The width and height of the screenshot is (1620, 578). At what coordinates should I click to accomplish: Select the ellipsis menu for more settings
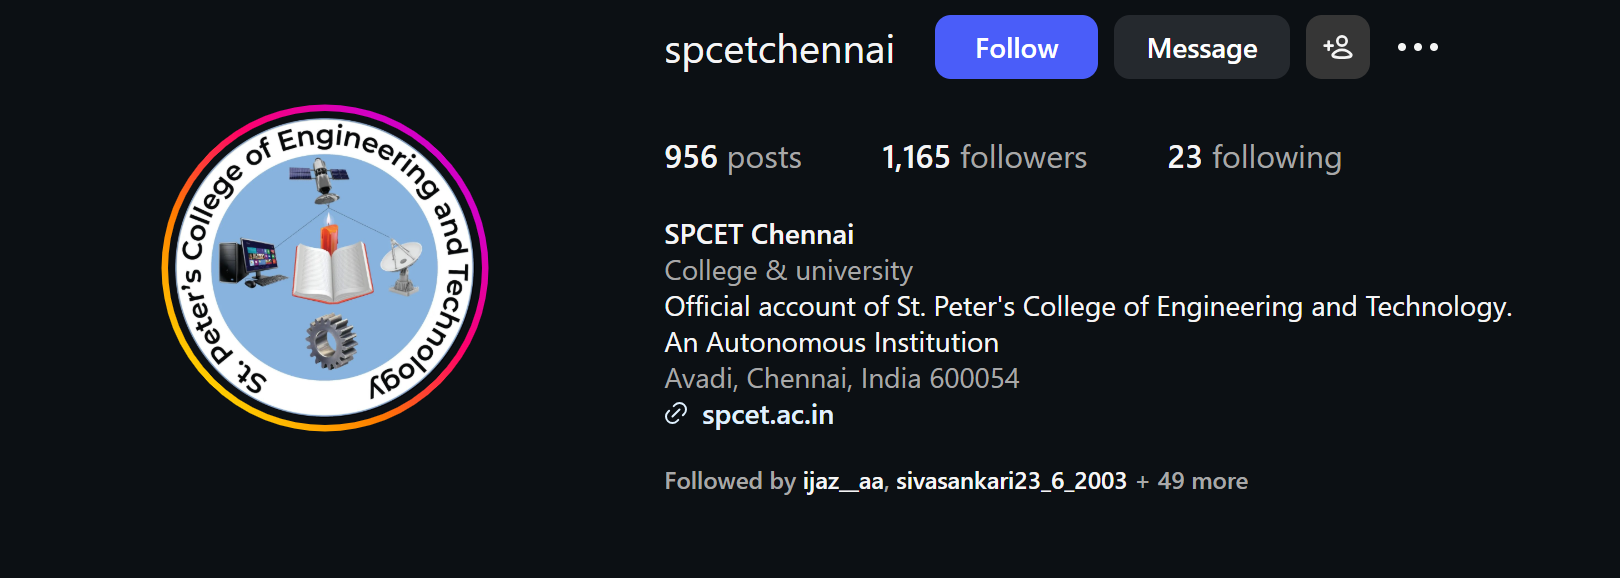click(x=1419, y=46)
